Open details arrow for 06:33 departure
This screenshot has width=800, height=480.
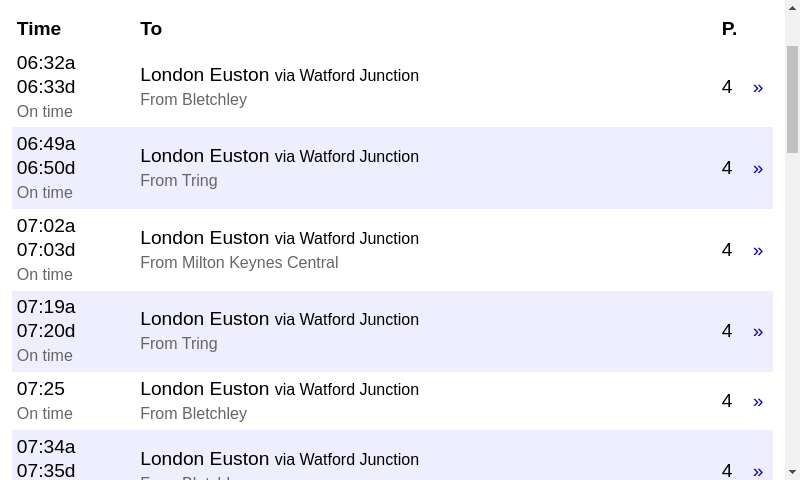pyautogui.click(x=757, y=88)
